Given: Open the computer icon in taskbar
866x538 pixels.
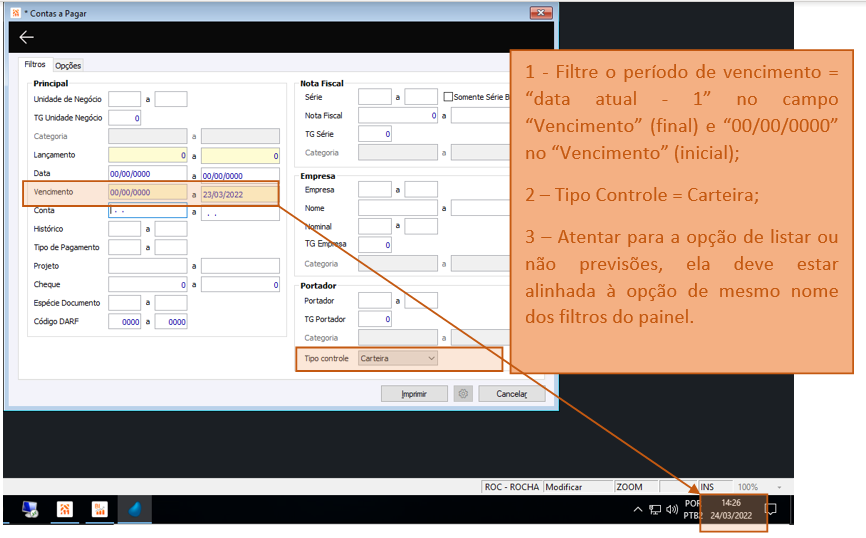Looking at the screenshot, I should 30,509.
